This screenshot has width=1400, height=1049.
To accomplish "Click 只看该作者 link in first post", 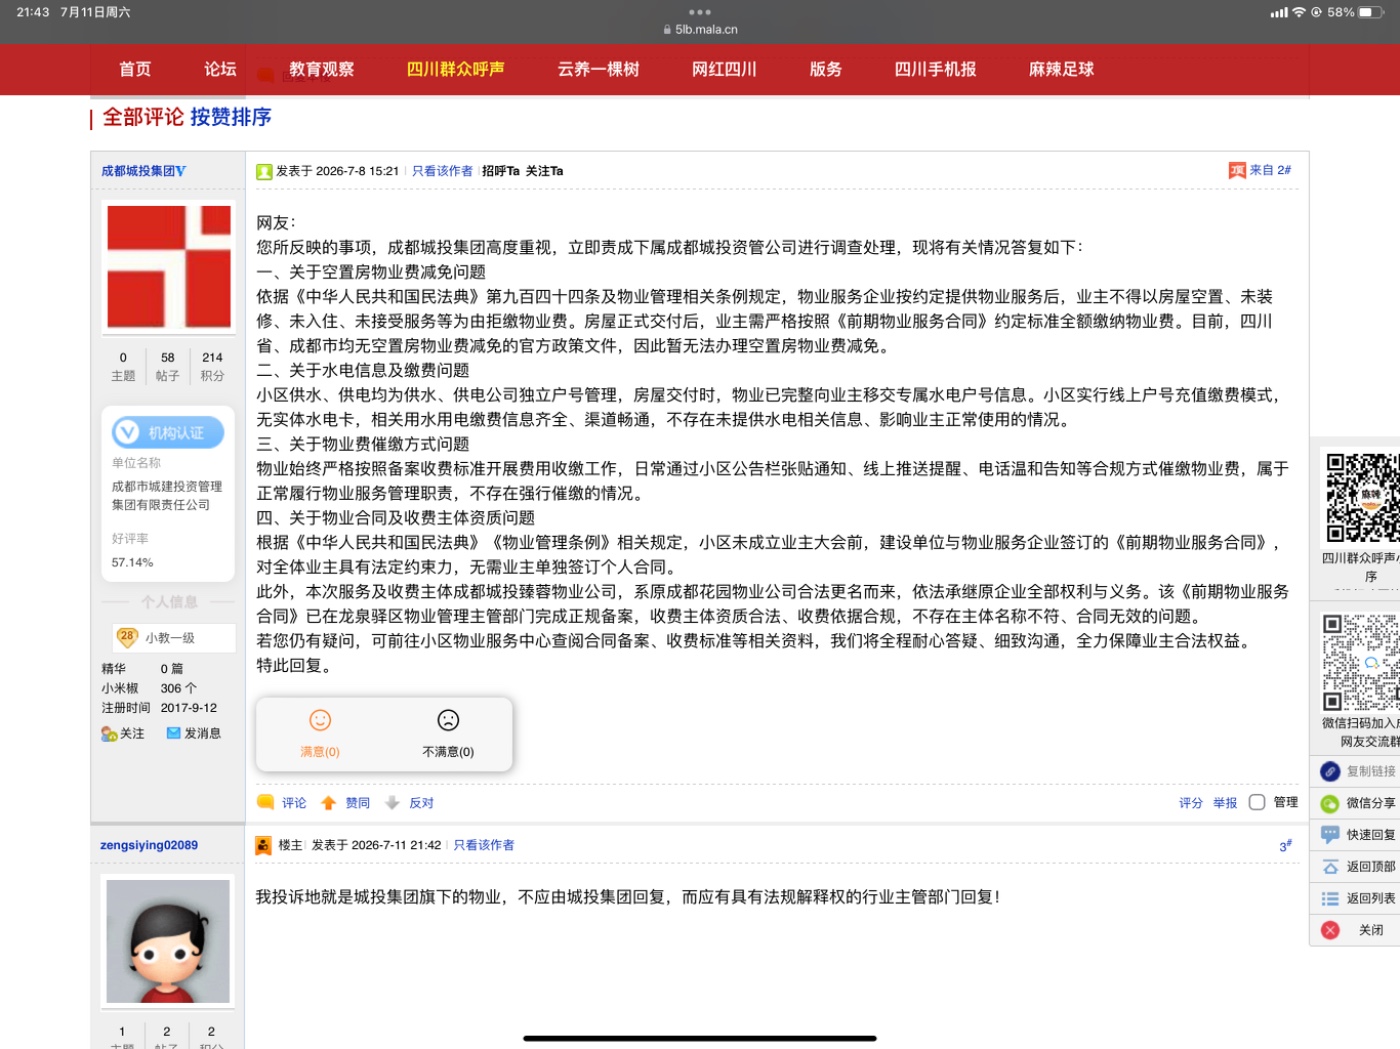I will (x=442, y=171).
